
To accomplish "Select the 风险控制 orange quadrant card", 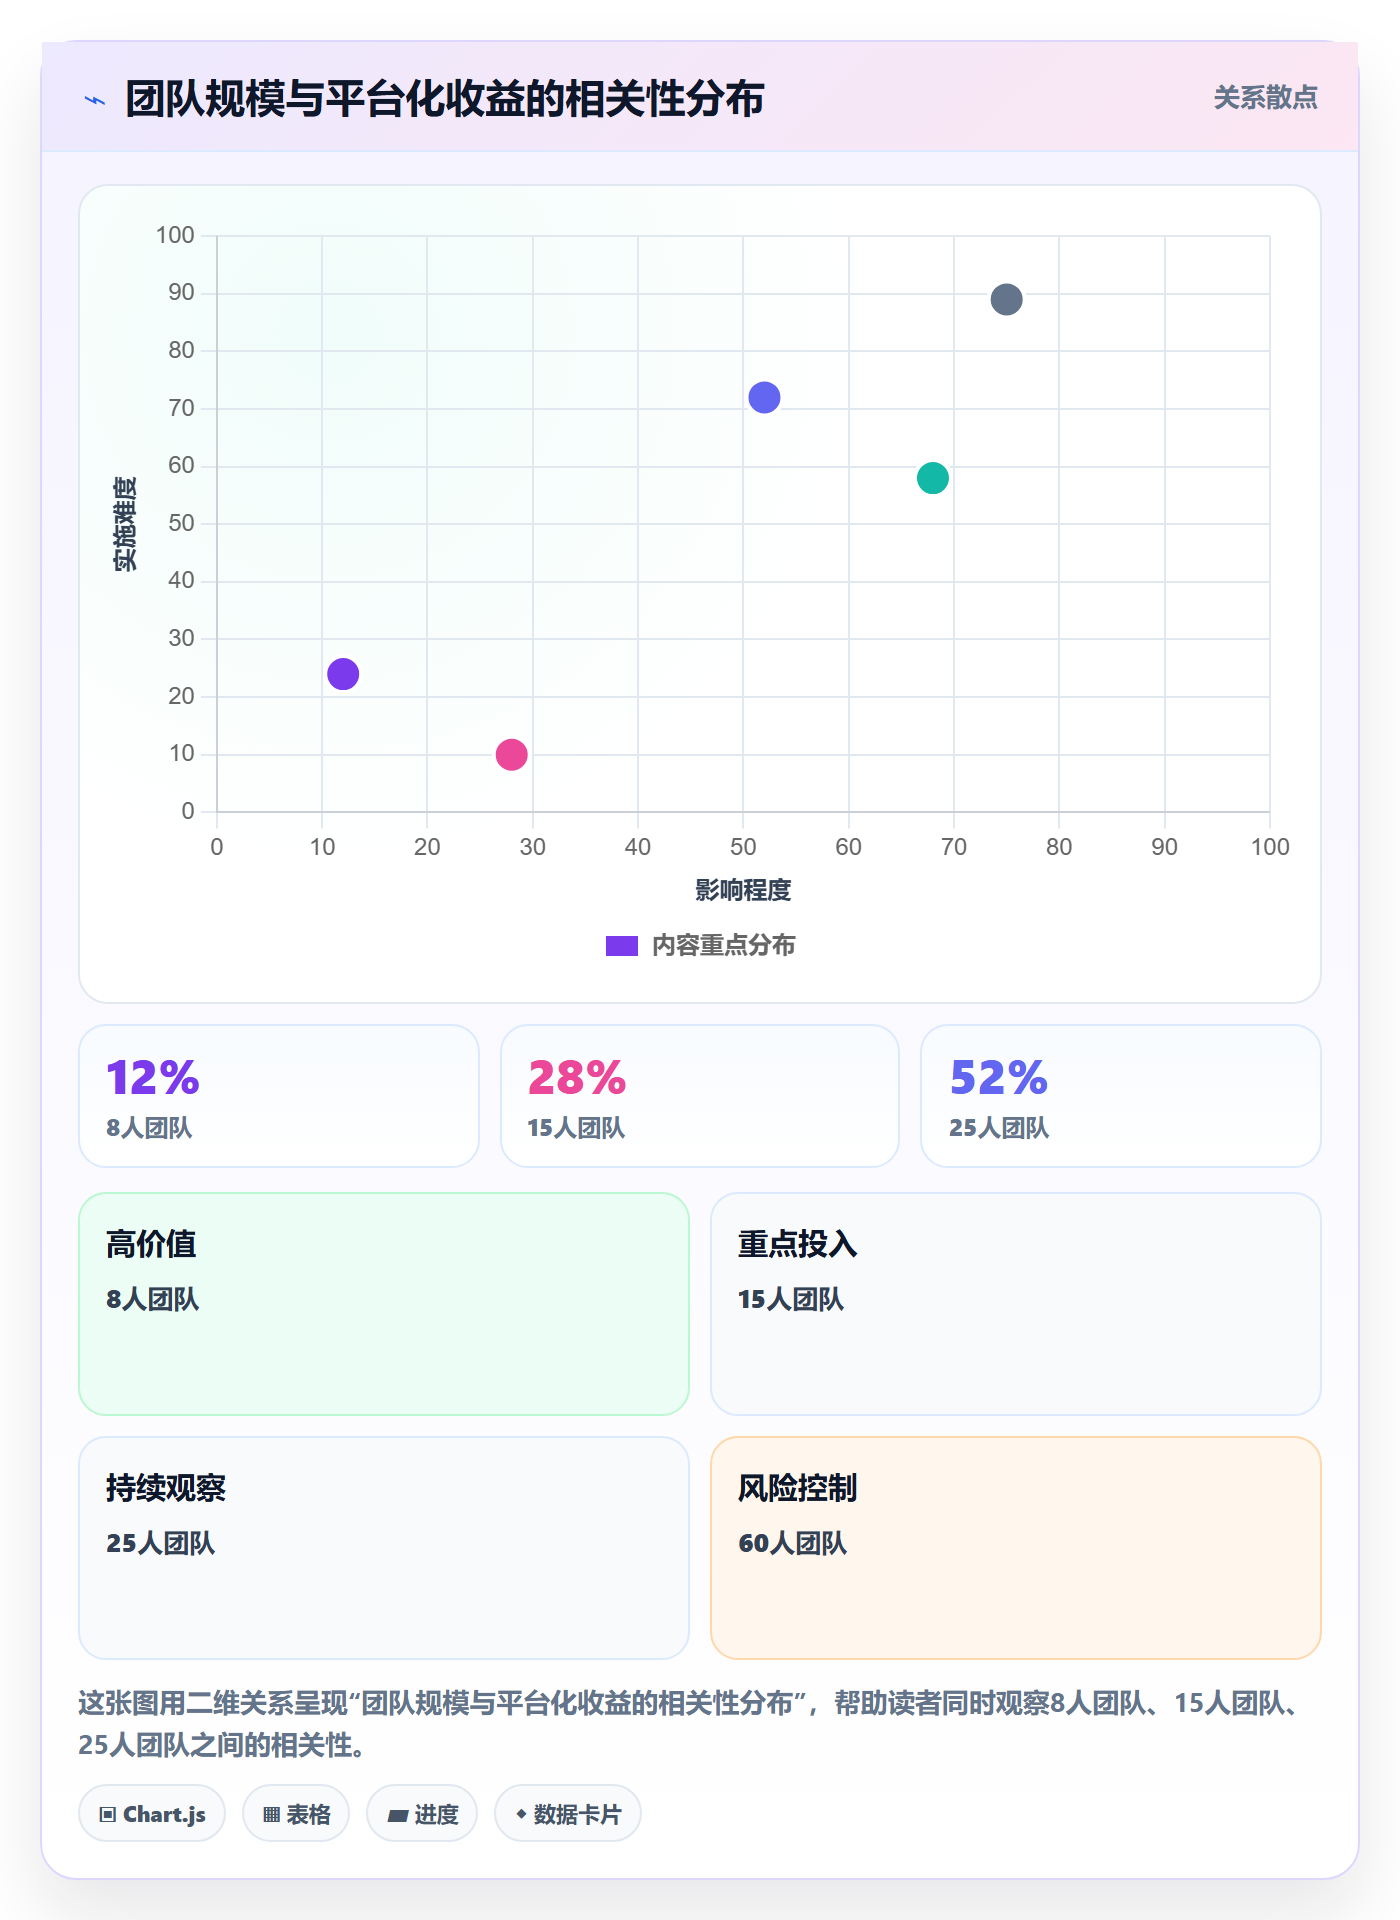I will pos(1016,1548).
